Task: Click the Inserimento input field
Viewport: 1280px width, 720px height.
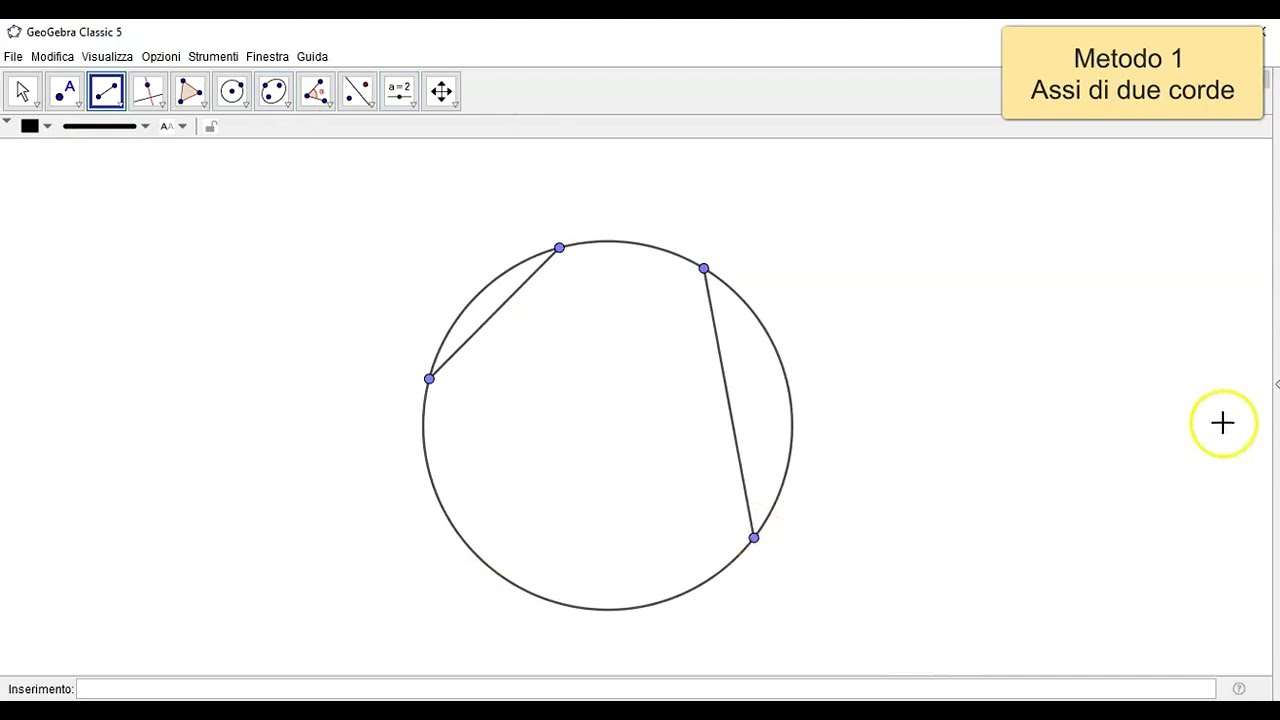Action: pos(646,688)
